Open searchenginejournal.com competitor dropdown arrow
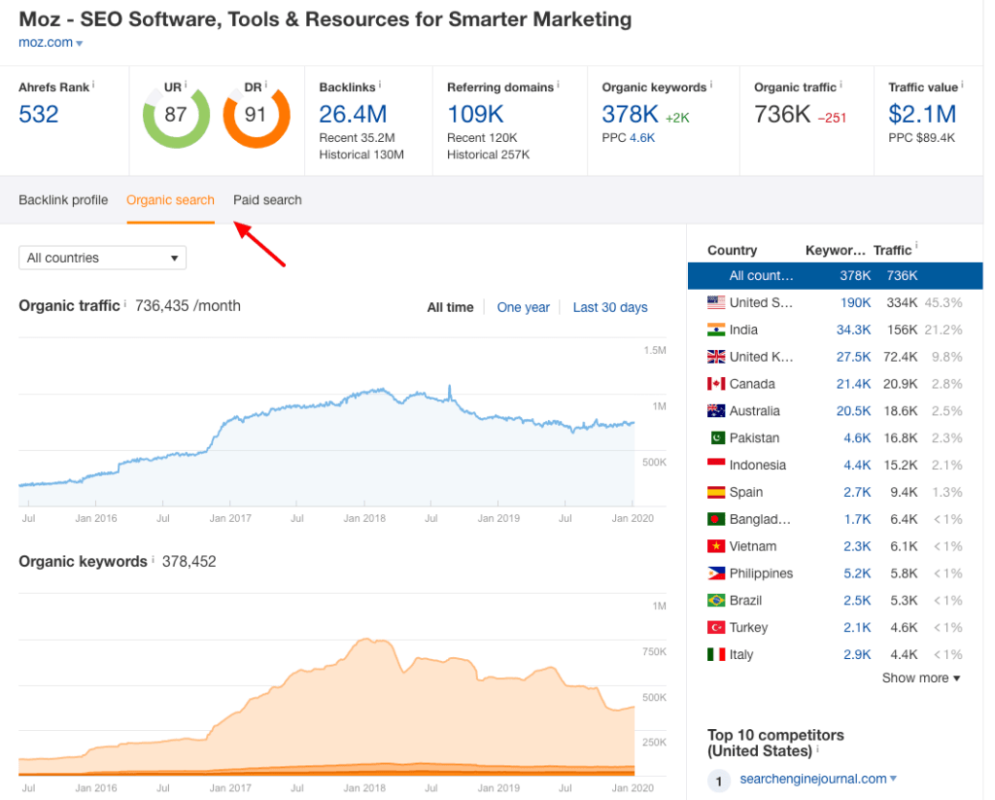This screenshot has width=995, height=800. [x=893, y=778]
